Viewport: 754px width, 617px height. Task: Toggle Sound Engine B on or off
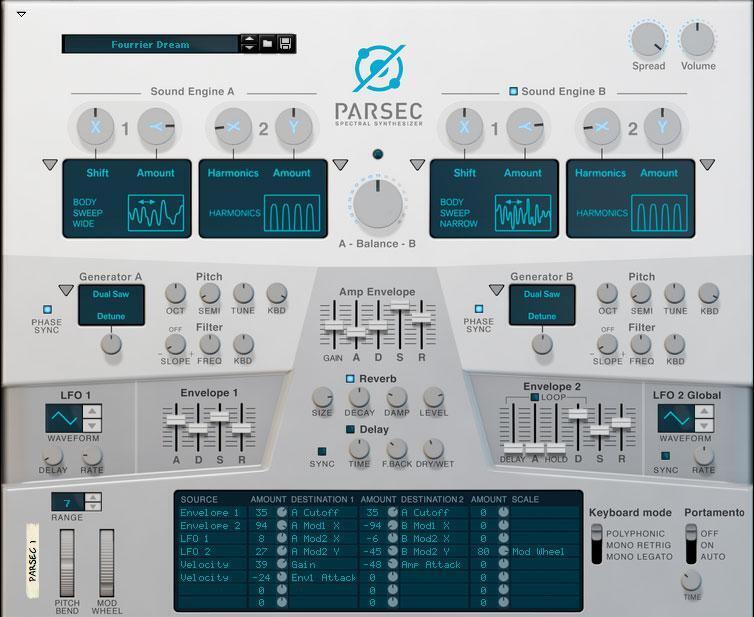pyautogui.click(x=513, y=91)
